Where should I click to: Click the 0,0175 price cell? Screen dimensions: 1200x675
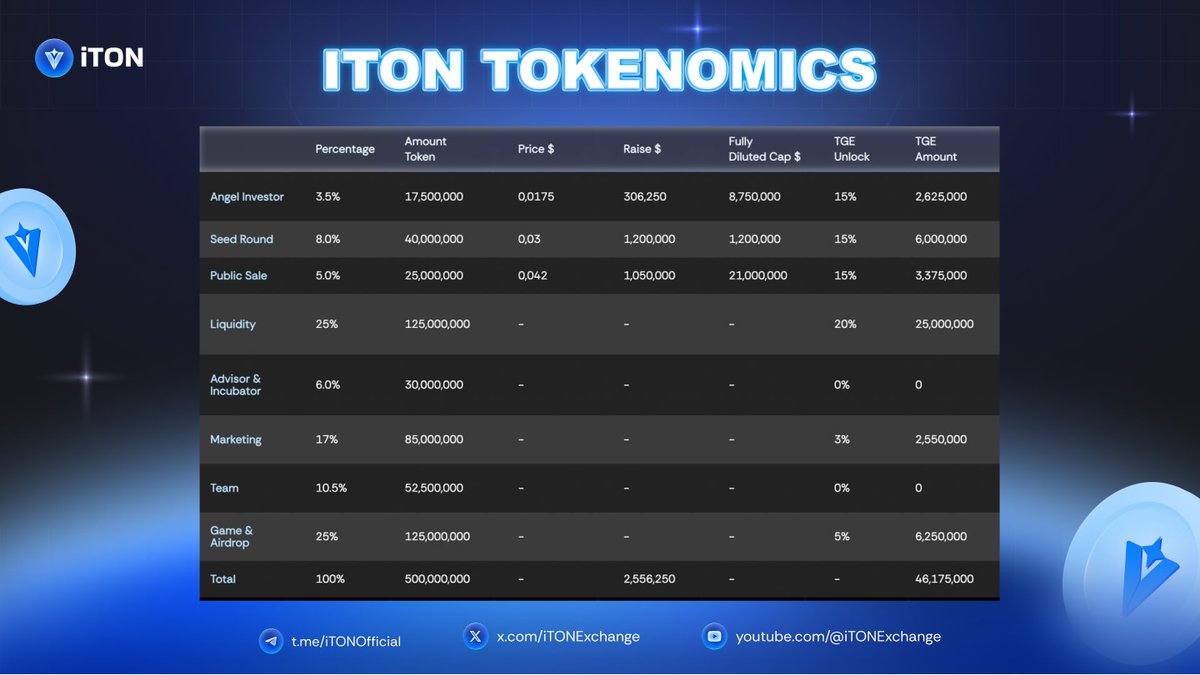coord(538,197)
